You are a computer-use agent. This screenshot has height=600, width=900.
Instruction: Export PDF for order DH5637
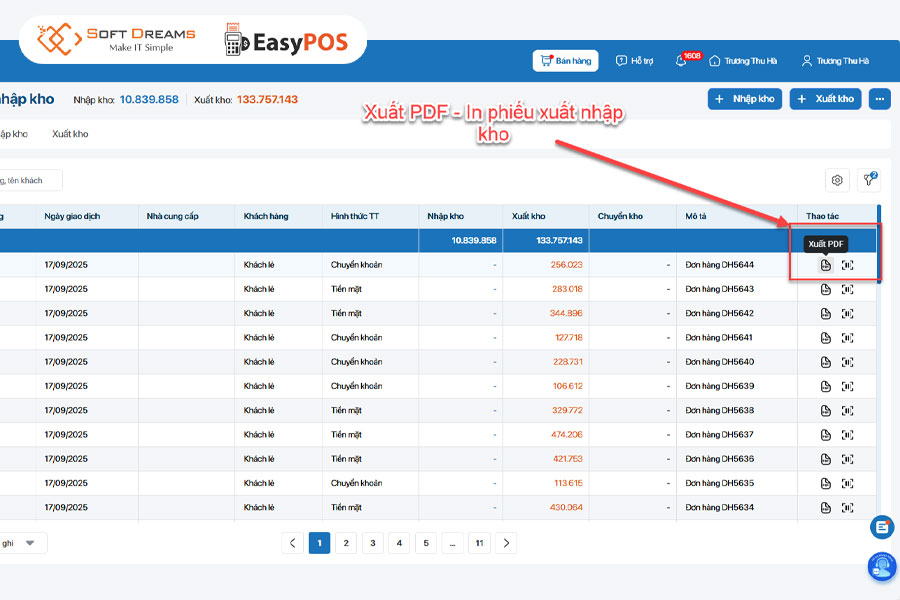point(825,435)
